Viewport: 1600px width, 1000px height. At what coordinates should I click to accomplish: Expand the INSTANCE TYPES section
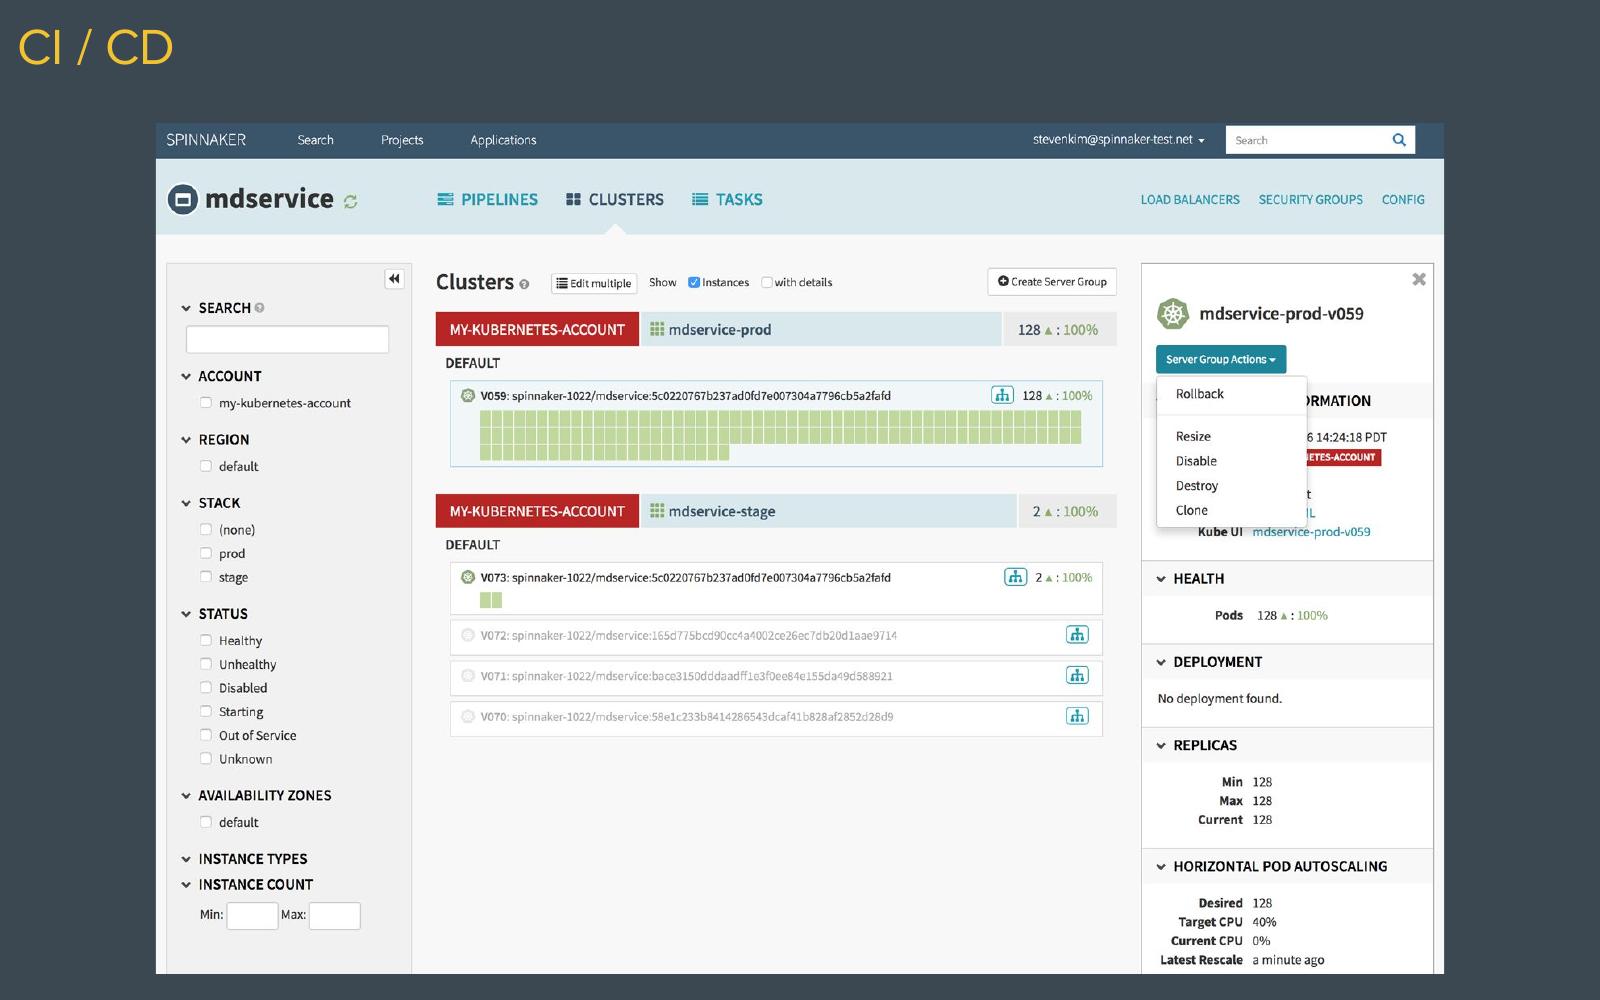[x=185, y=859]
